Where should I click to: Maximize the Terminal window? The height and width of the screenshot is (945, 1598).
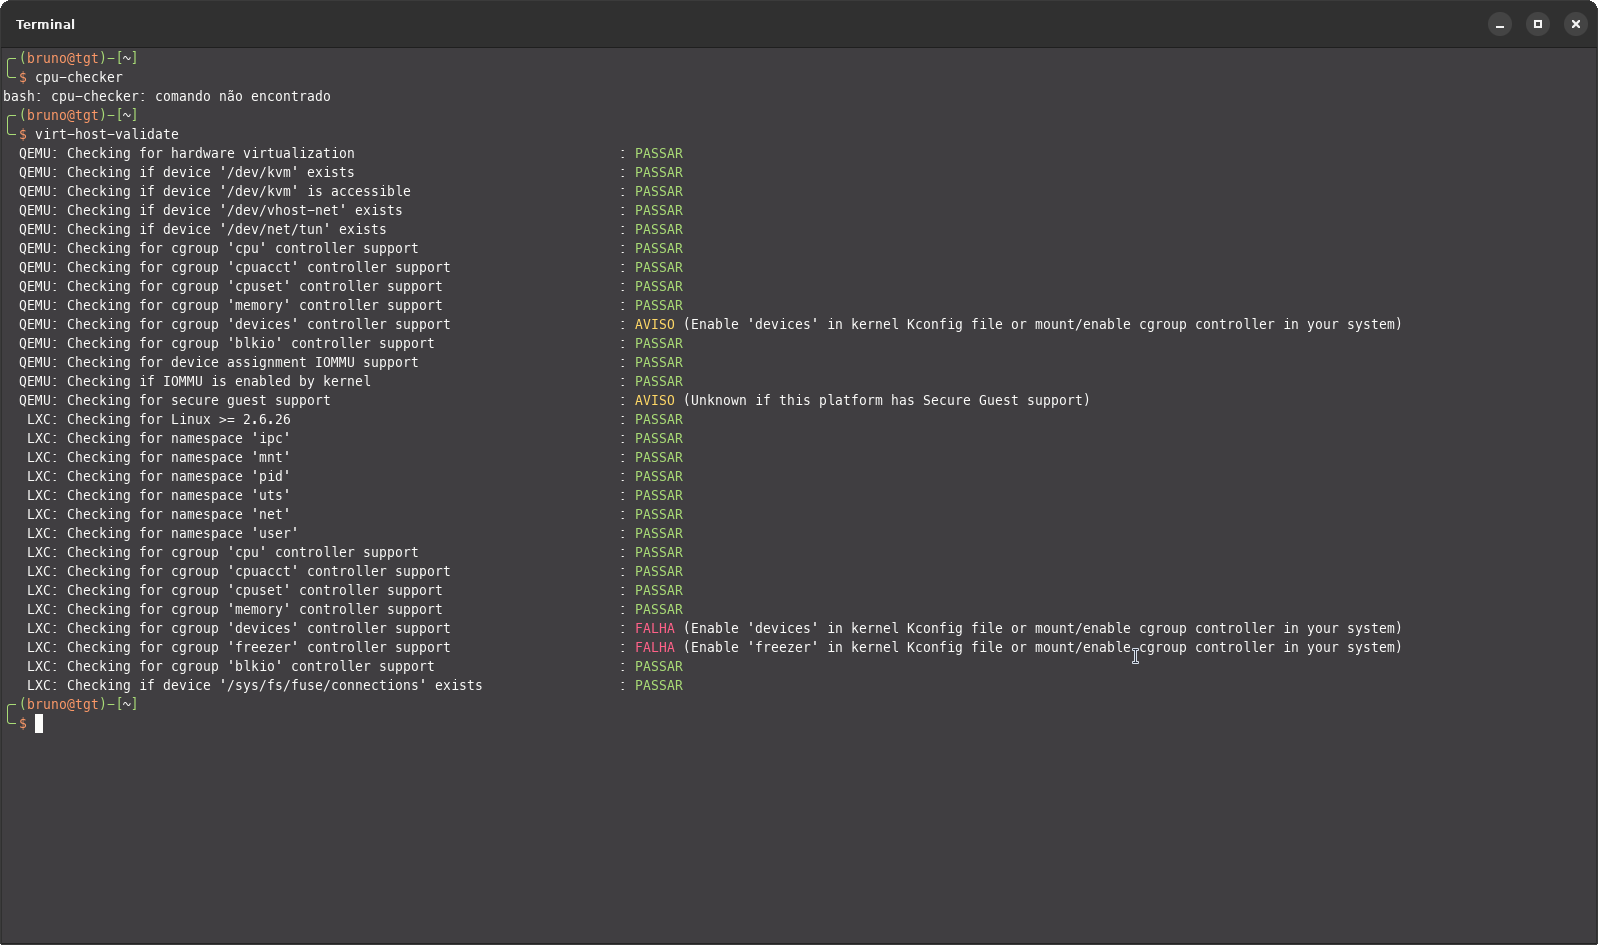click(x=1537, y=24)
